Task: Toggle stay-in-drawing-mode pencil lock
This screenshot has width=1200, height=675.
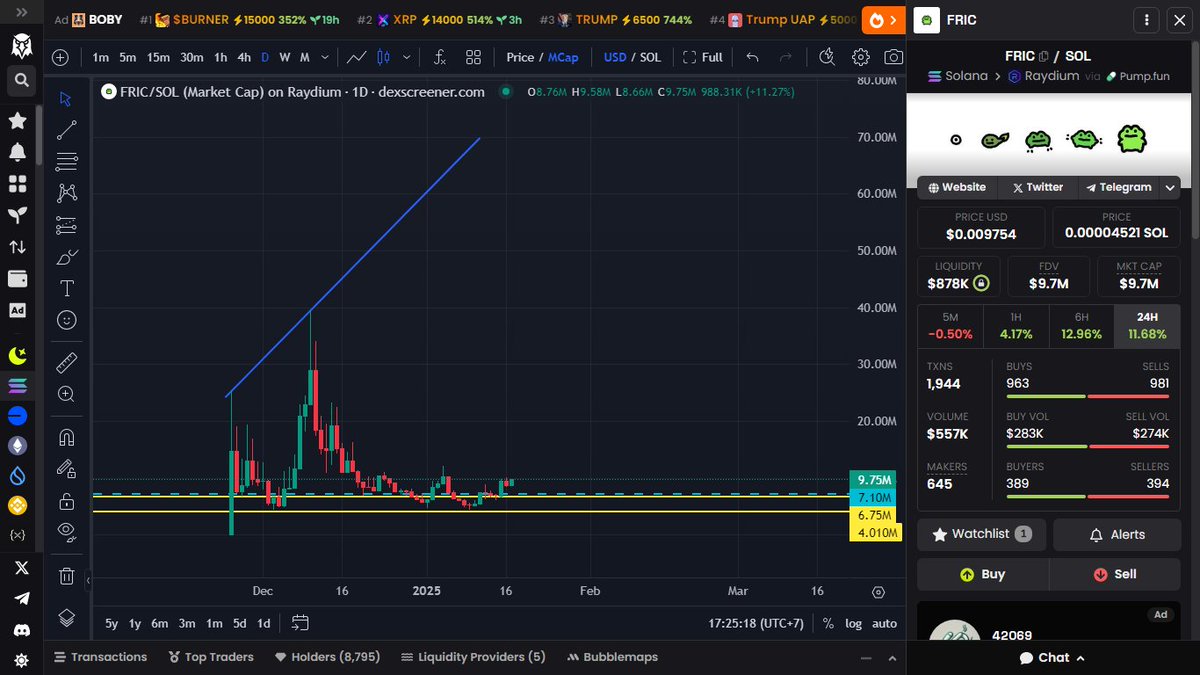Action: click(66, 469)
